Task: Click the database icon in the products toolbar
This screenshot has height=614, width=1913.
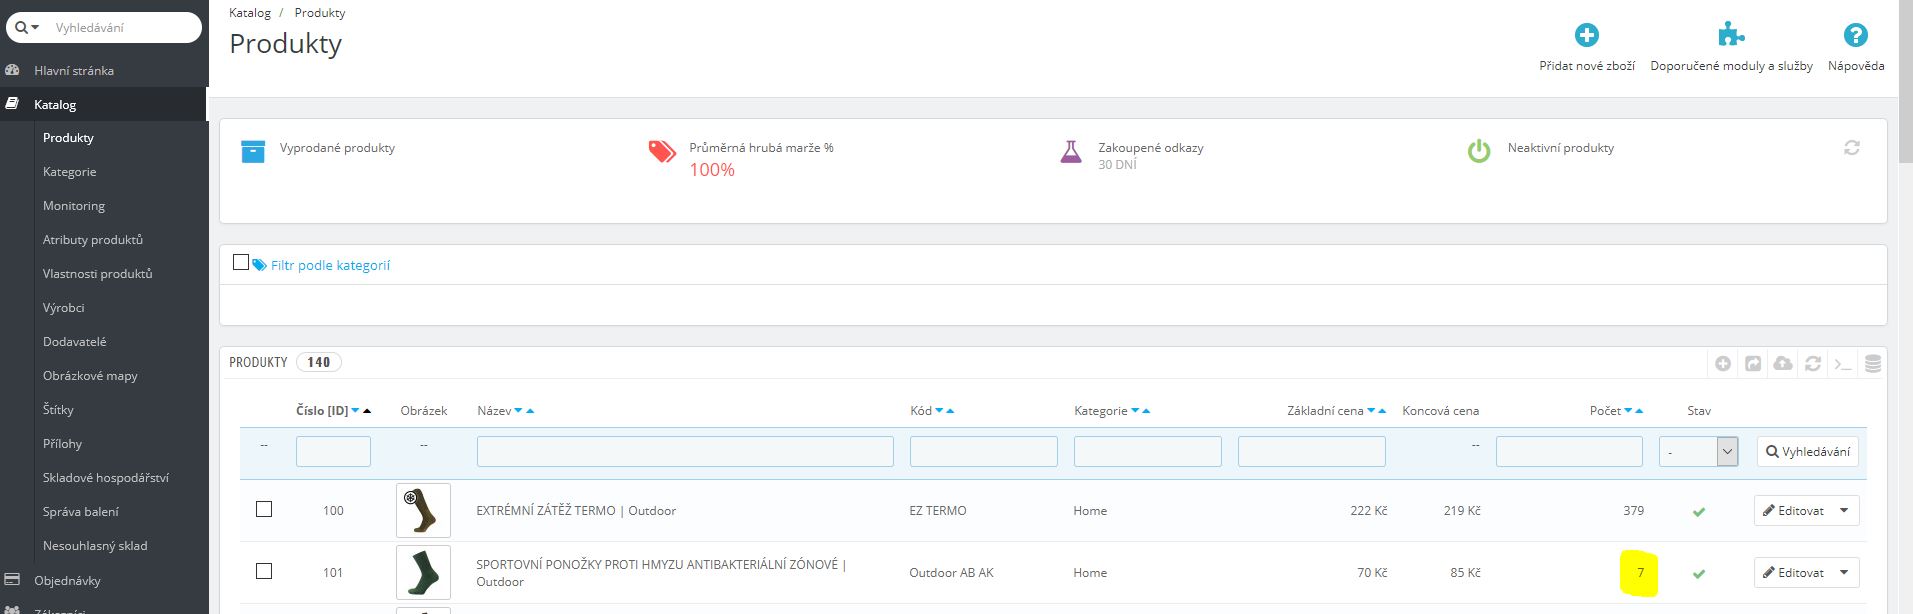Action: [1873, 364]
